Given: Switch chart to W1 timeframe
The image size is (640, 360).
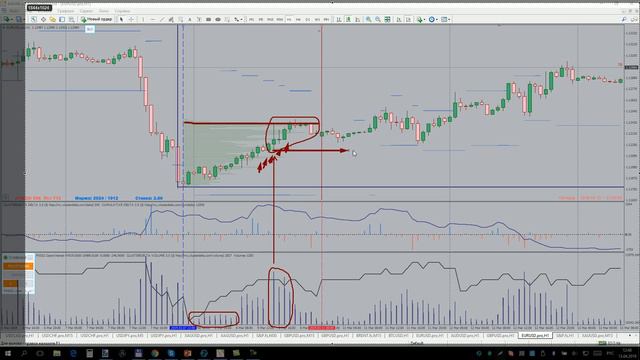Looking at the screenshot, I should 317,19.
